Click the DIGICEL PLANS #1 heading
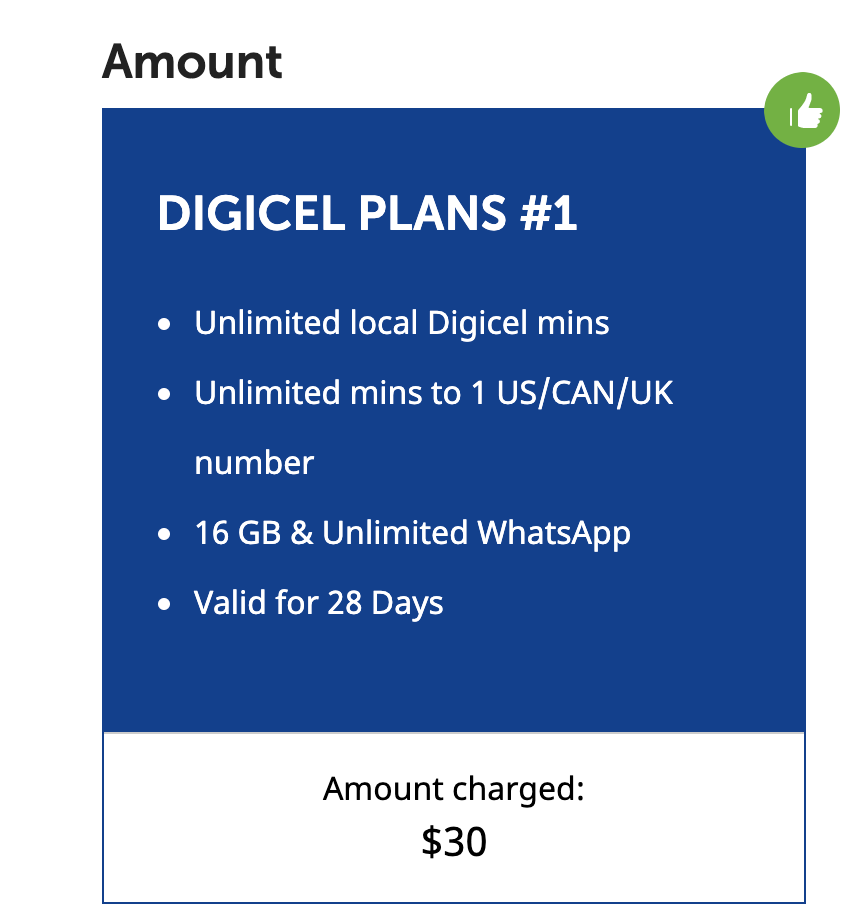Viewport: 856px width, 924px height. [367, 213]
